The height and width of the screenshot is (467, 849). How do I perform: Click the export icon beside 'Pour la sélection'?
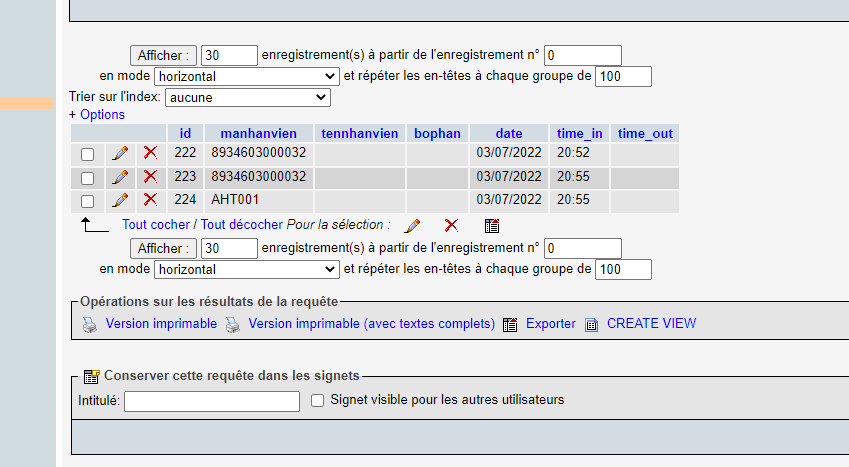[491, 226]
